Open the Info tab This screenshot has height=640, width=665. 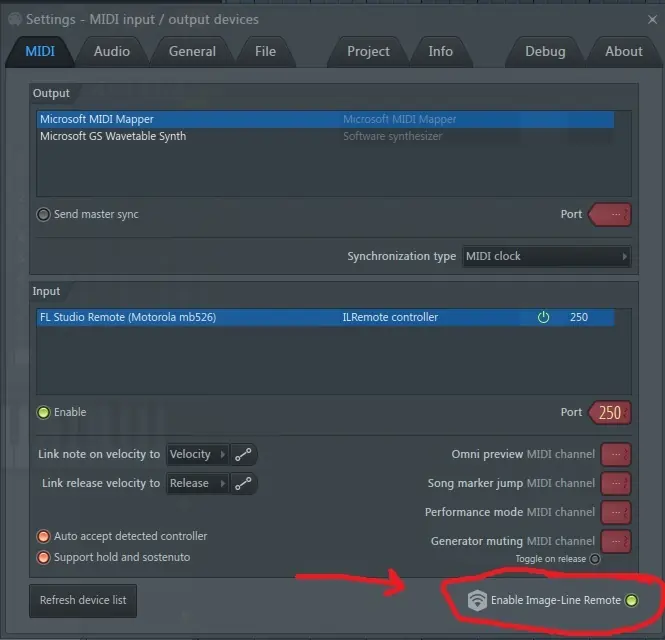click(x=441, y=51)
